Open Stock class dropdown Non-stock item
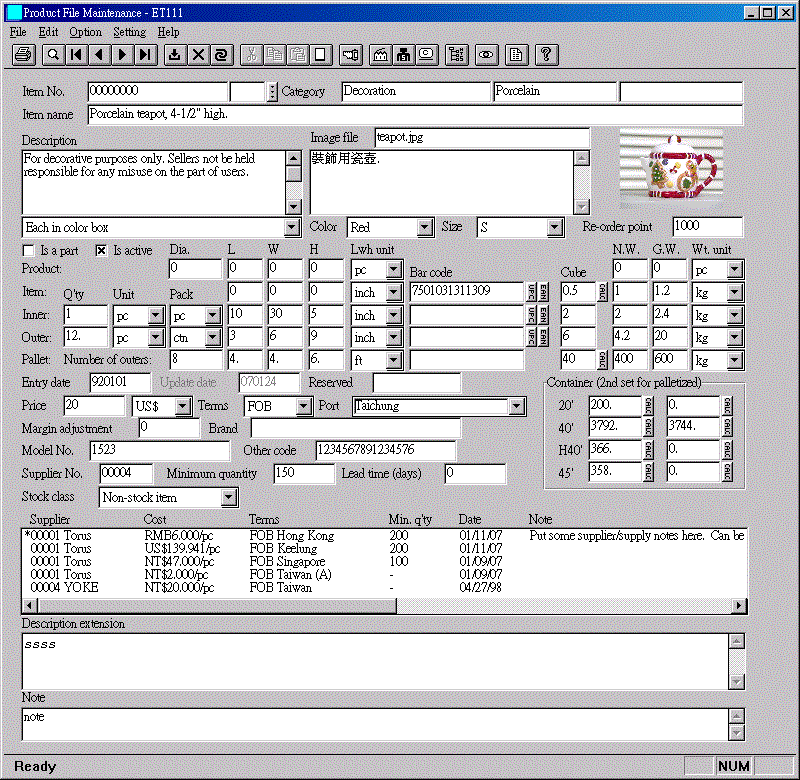800x780 pixels. tap(229, 497)
